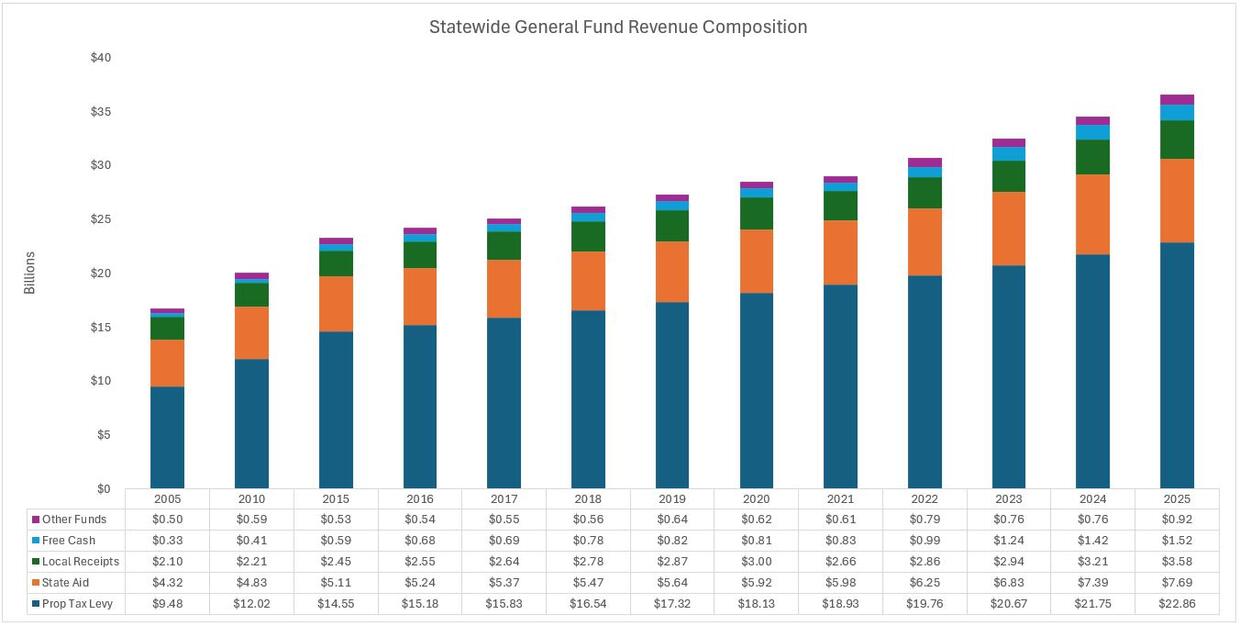Screen dimensions: 1240x626
Task: Click the State Aid orange legend swatch
Action: click(x=36, y=583)
